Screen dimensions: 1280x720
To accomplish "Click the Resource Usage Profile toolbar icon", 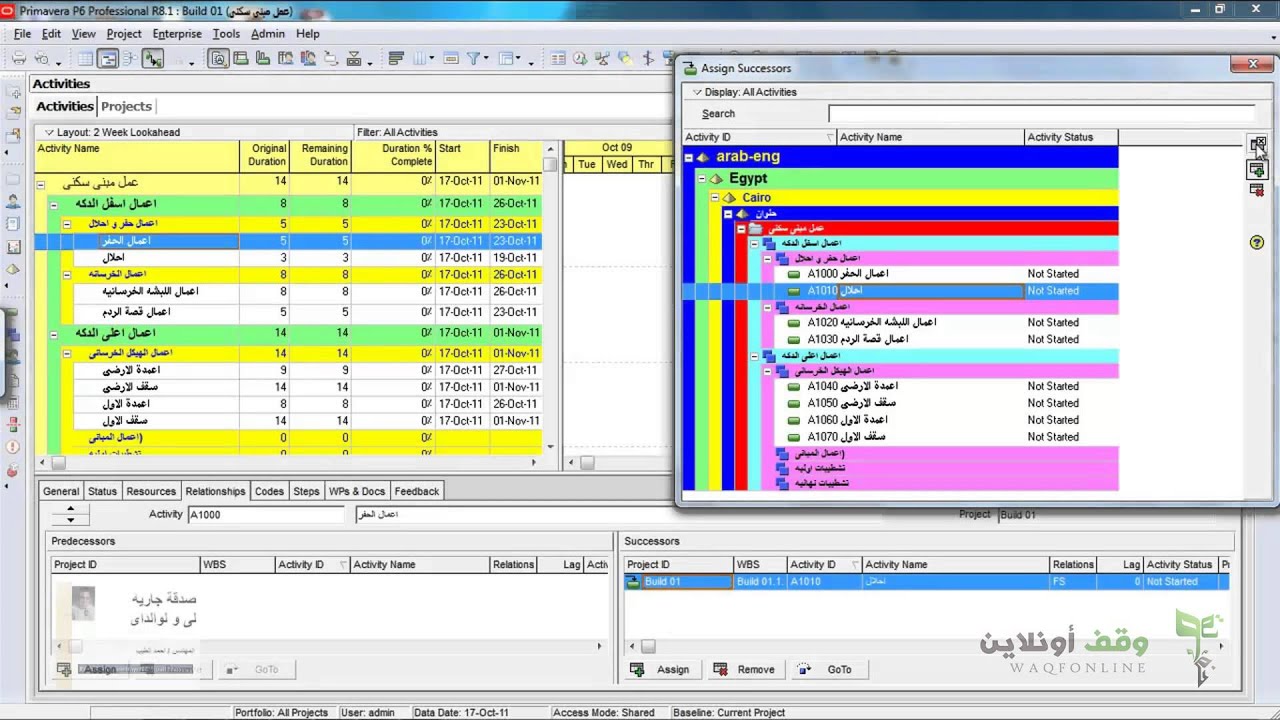I will click(x=307, y=59).
